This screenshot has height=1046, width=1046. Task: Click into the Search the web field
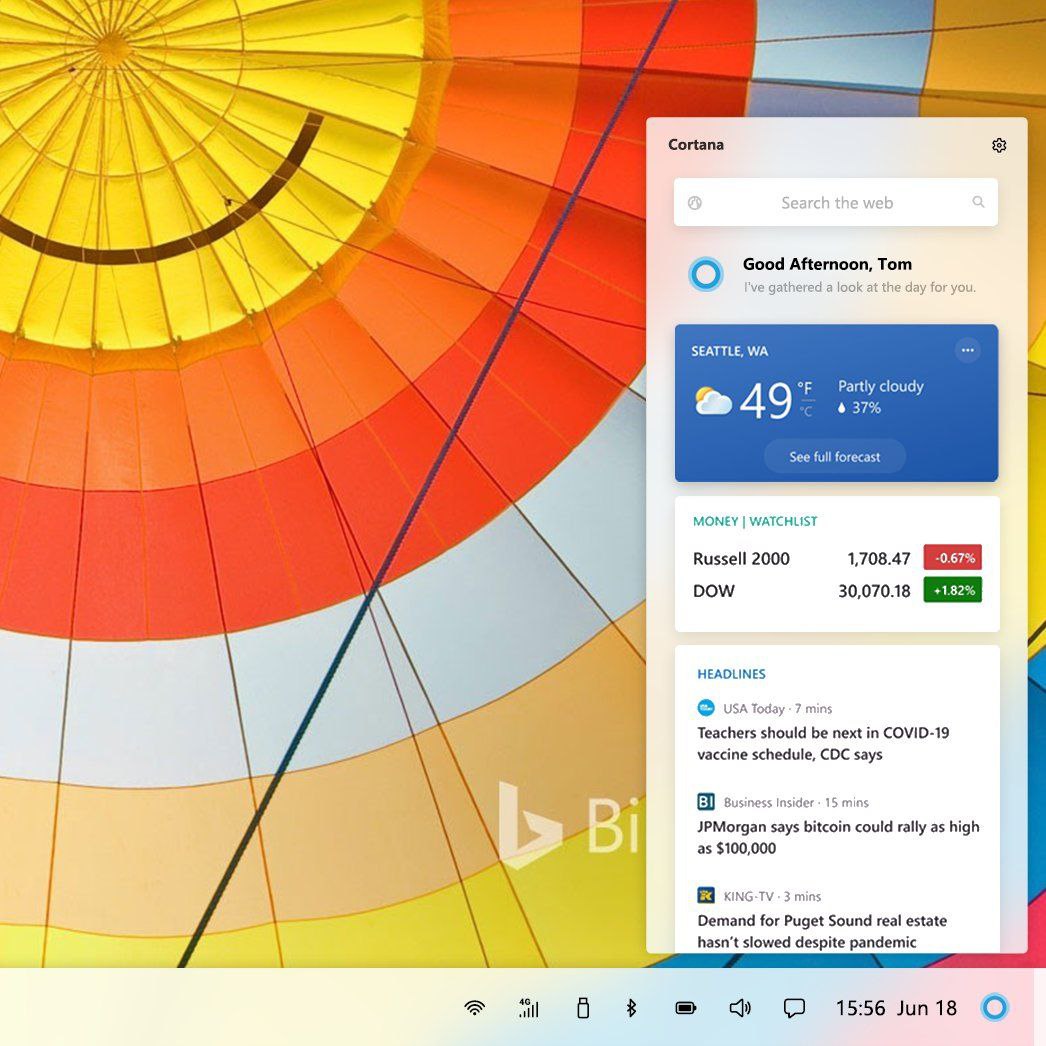point(836,203)
